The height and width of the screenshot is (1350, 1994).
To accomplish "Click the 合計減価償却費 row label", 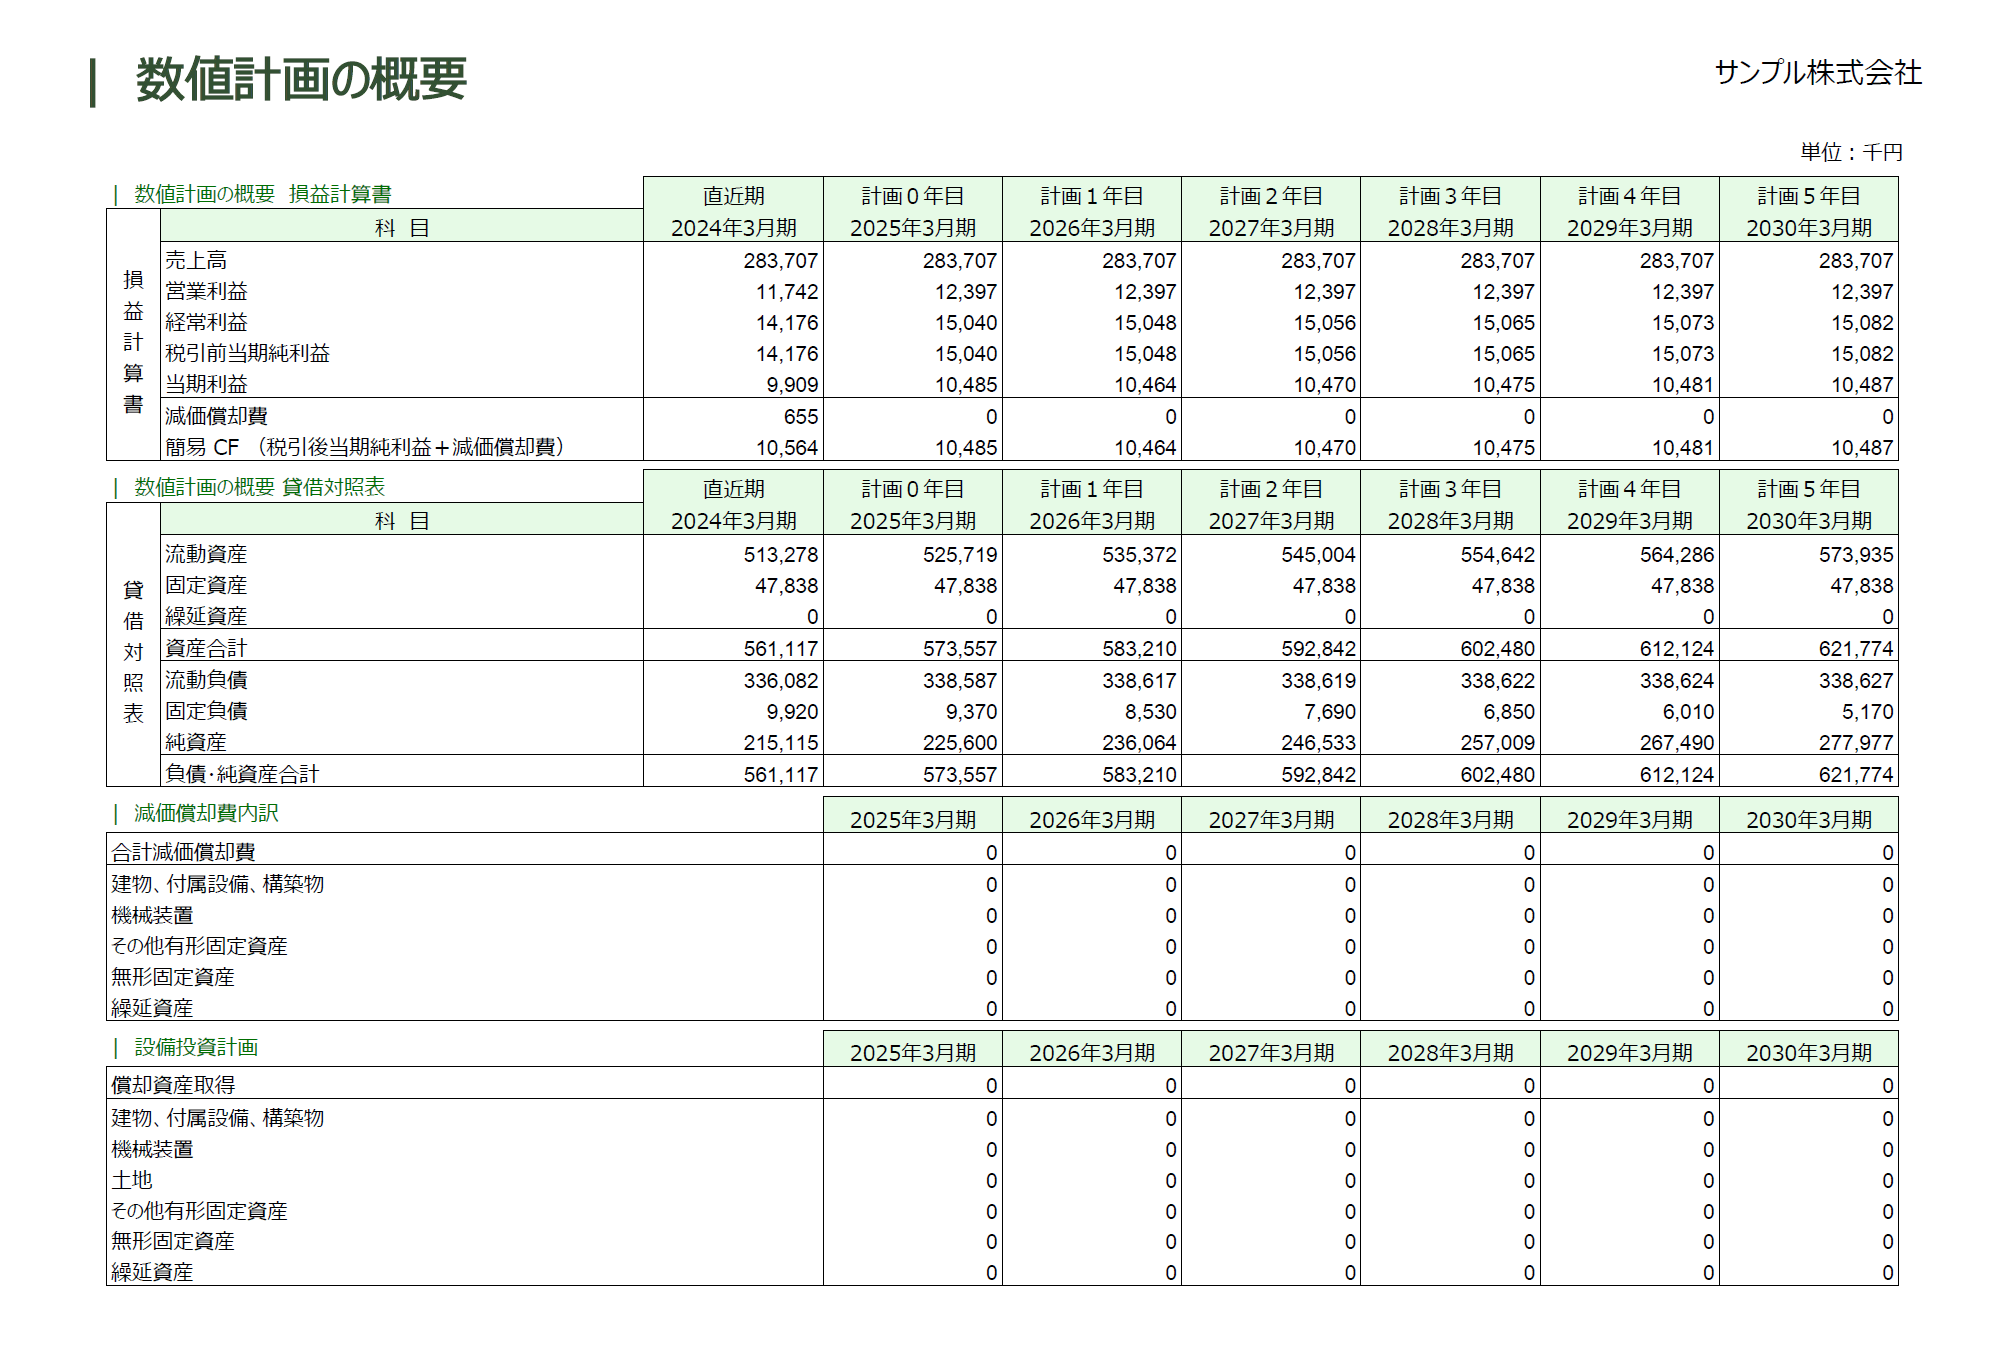I will 183,852.
